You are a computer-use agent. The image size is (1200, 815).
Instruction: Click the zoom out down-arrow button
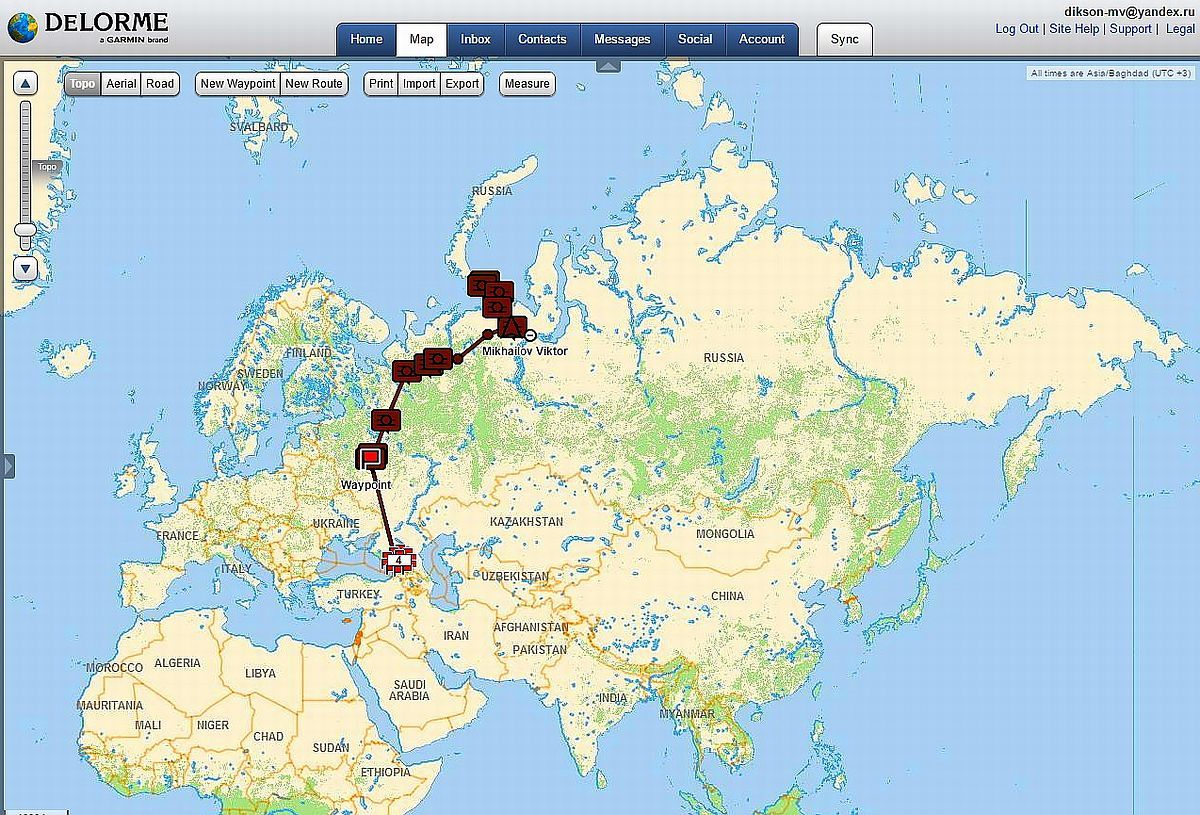(x=25, y=268)
